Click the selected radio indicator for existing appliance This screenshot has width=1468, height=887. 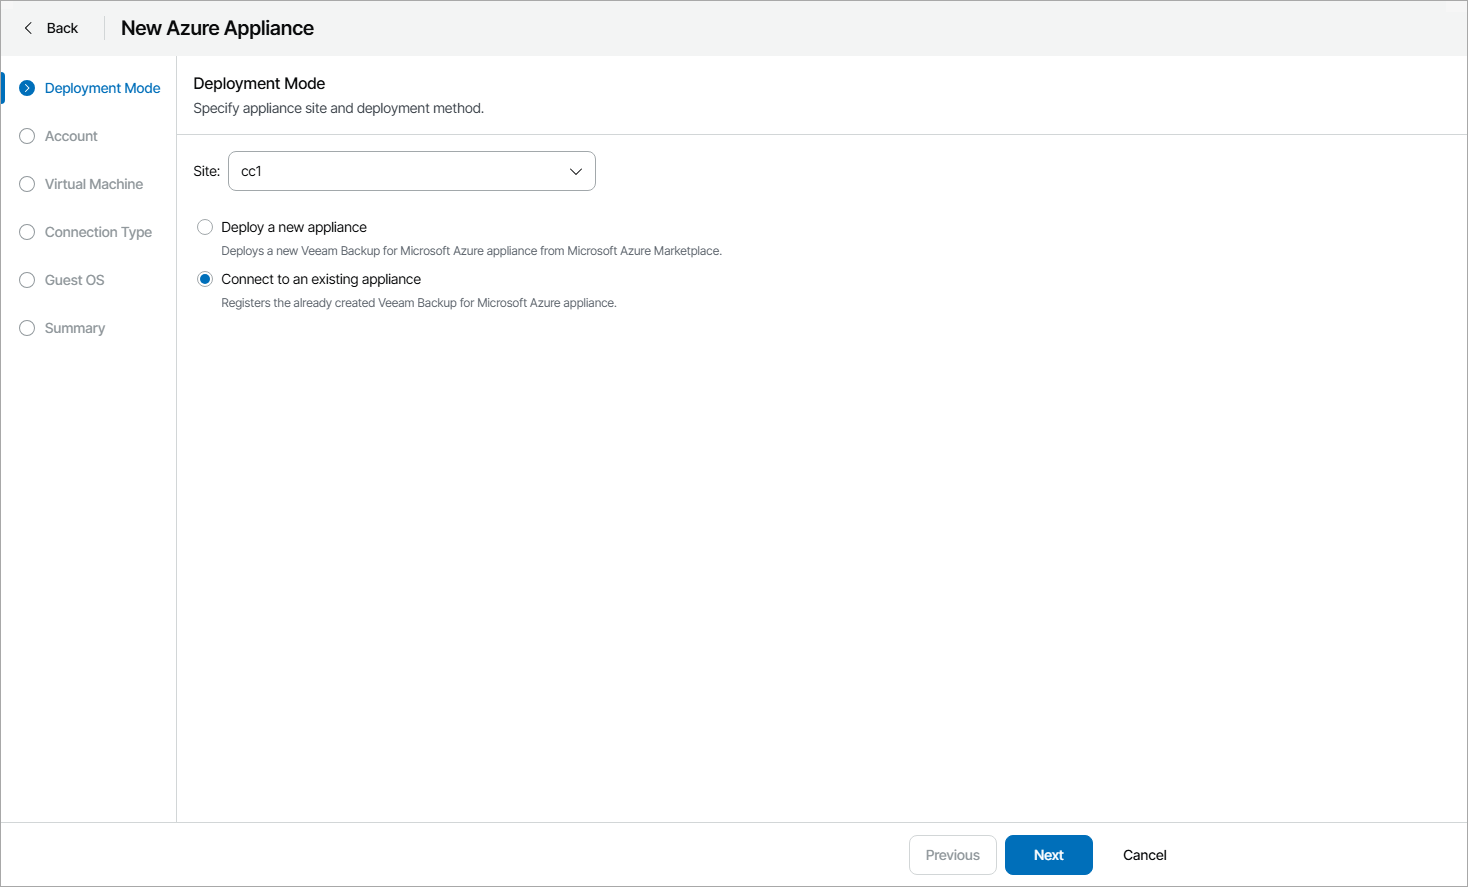pos(205,279)
